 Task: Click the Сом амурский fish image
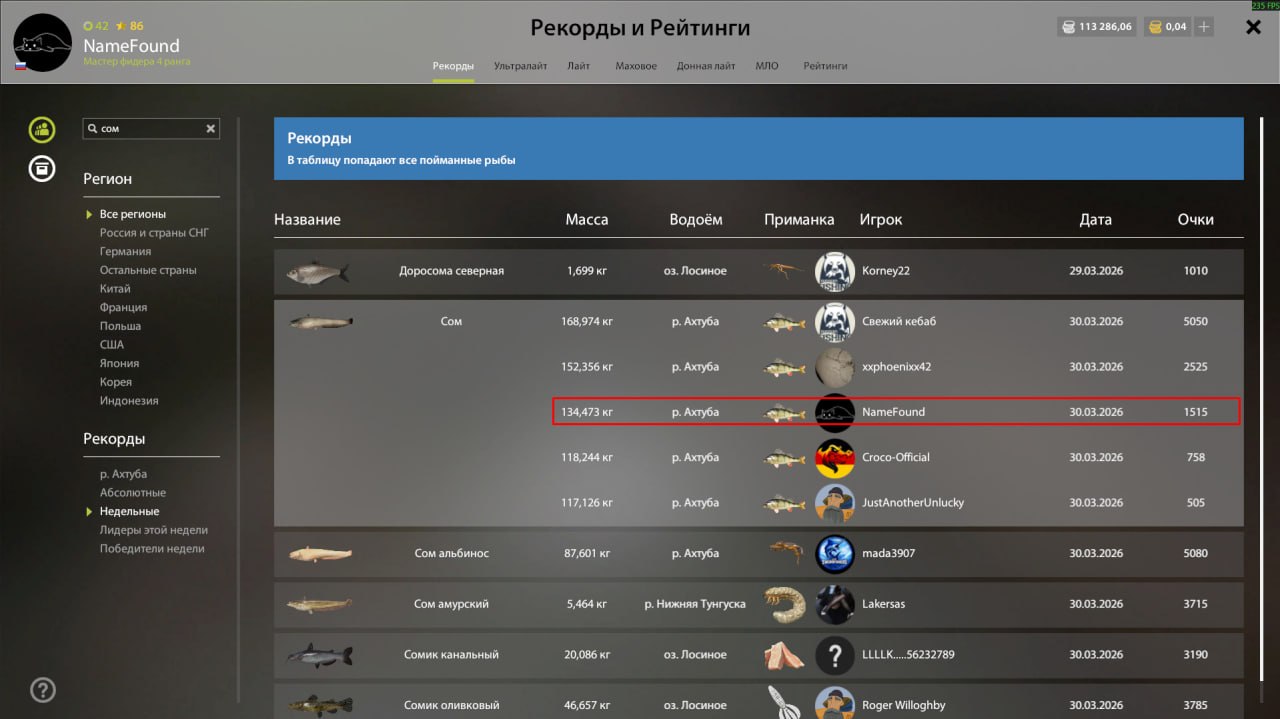[x=319, y=604]
